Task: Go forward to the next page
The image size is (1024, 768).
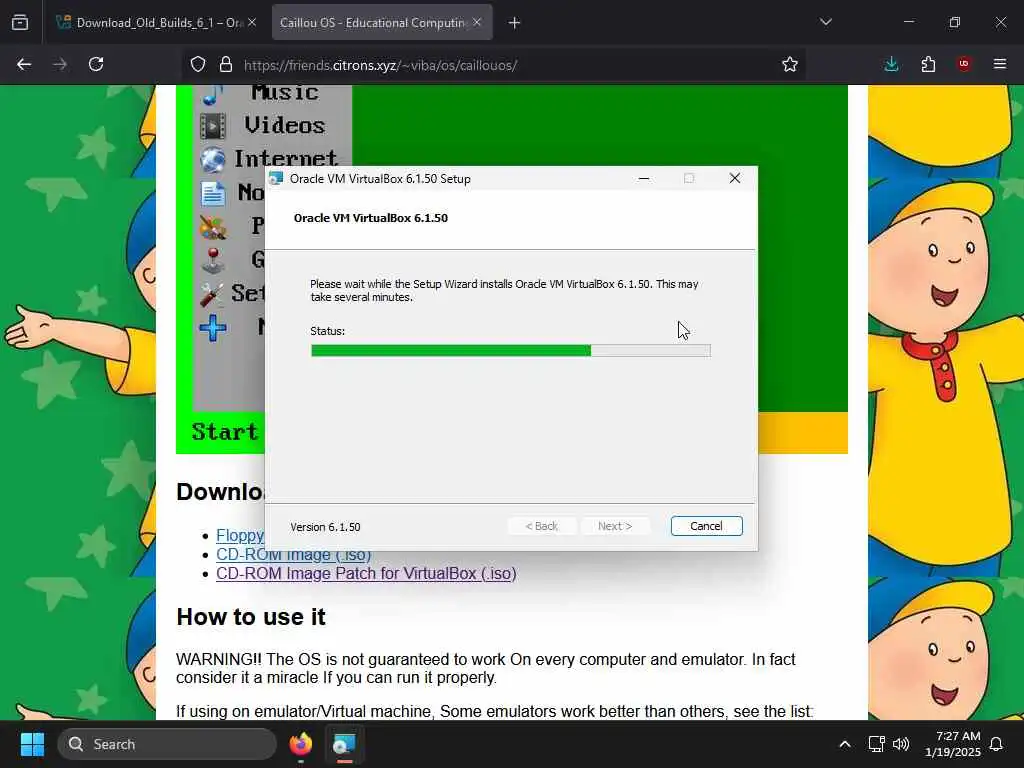Action: click(60, 65)
